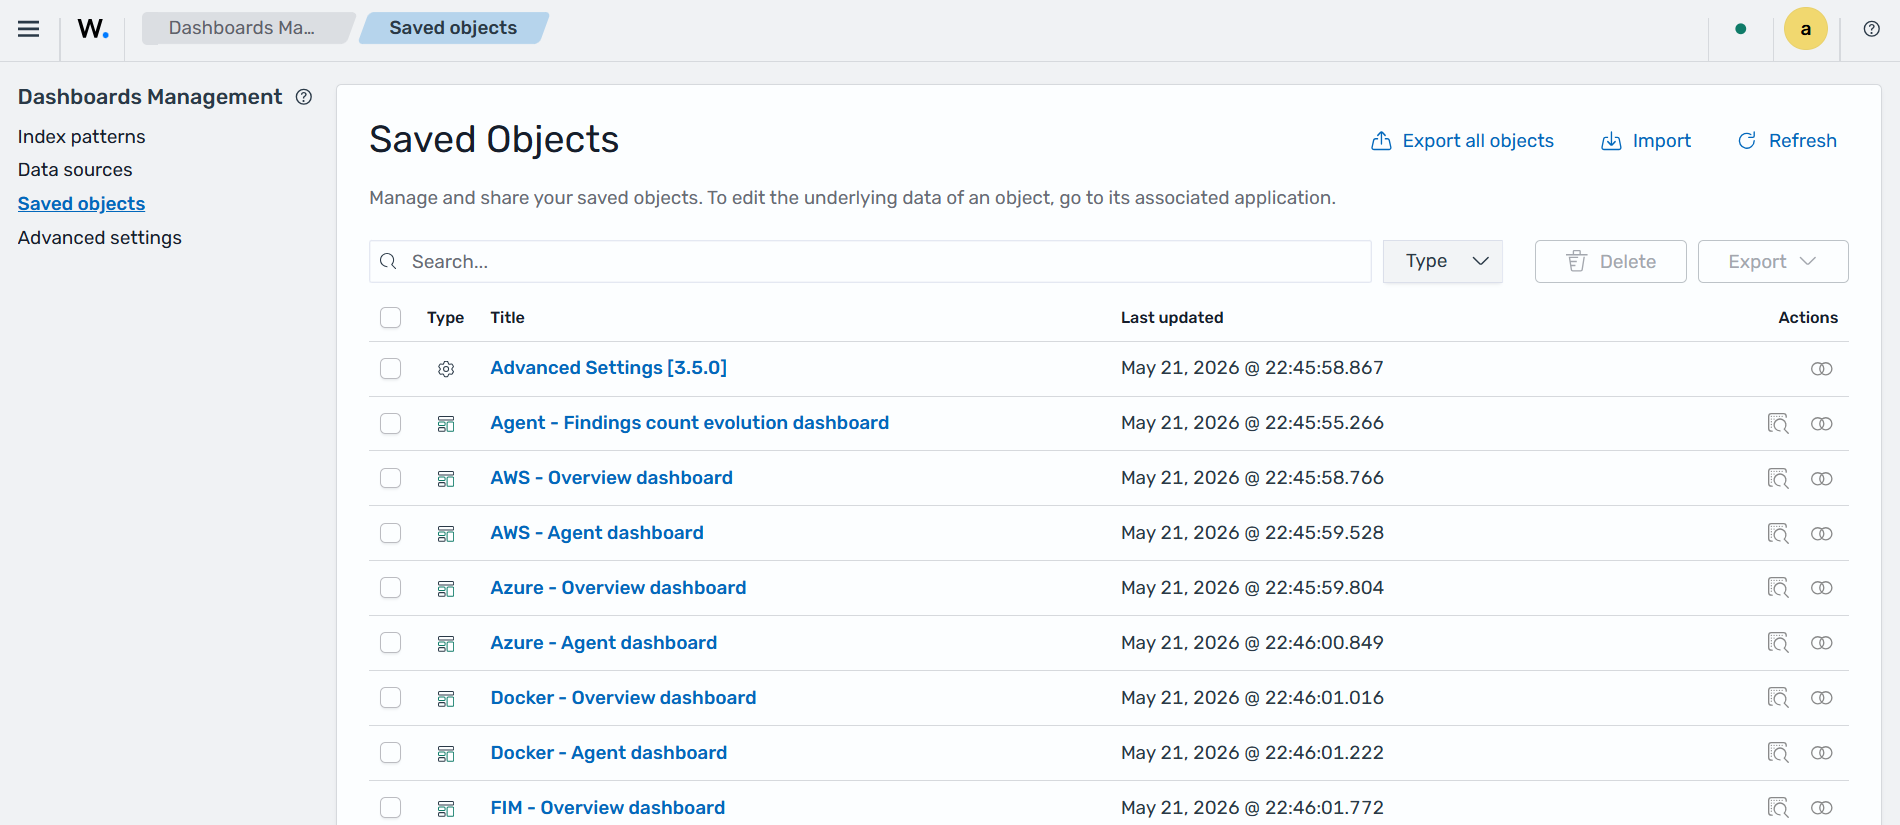Open the Export dropdown button
The image size is (1900, 825).
(x=1772, y=261)
